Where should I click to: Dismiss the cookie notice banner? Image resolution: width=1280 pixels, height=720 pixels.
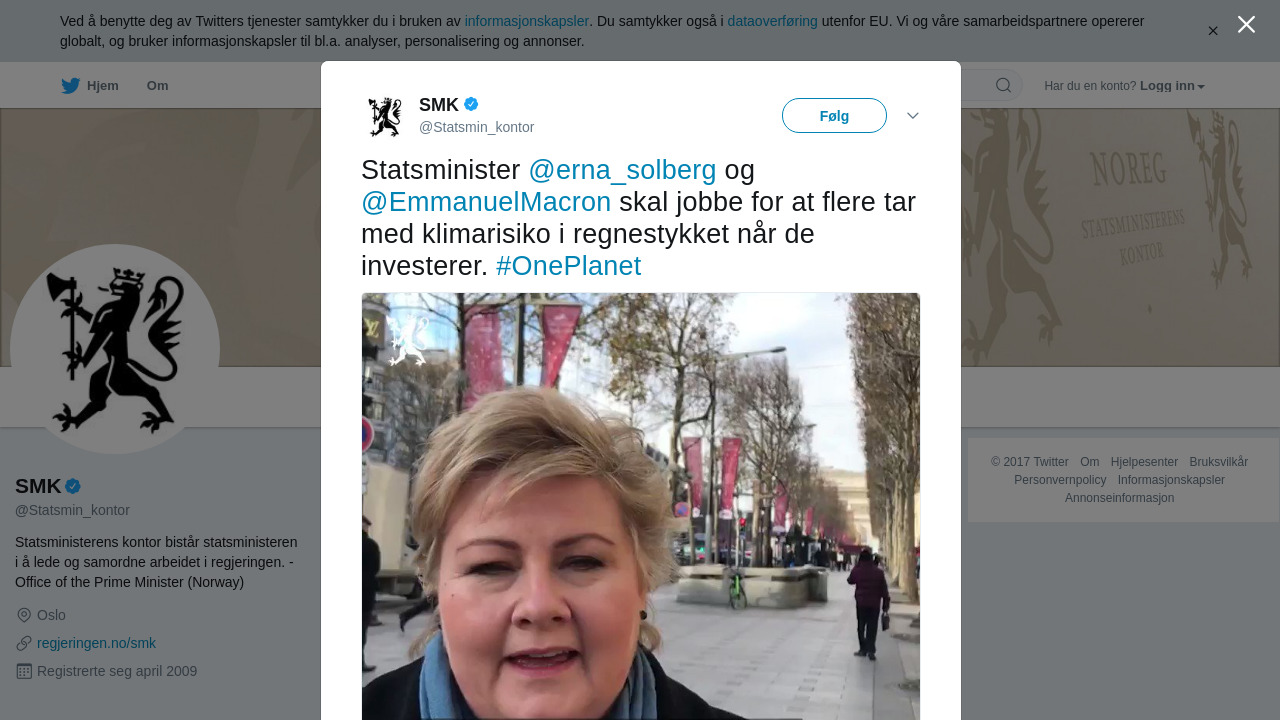tap(1213, 31)
